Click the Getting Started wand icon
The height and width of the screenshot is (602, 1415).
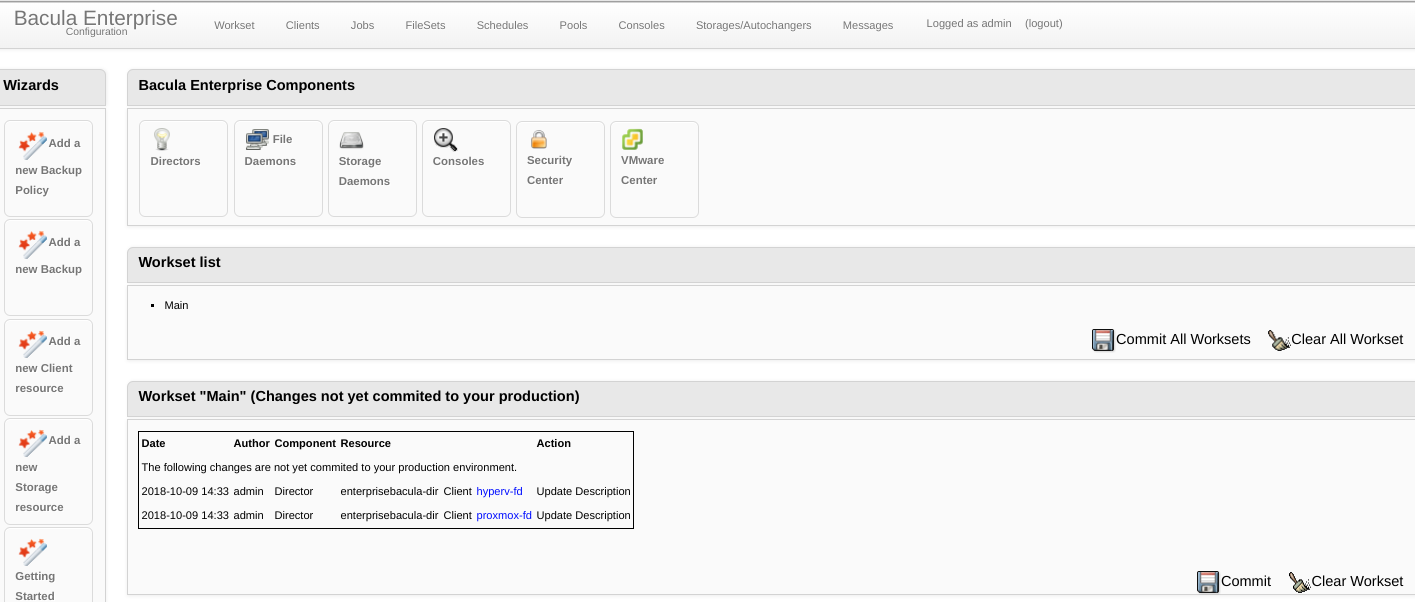33,551
